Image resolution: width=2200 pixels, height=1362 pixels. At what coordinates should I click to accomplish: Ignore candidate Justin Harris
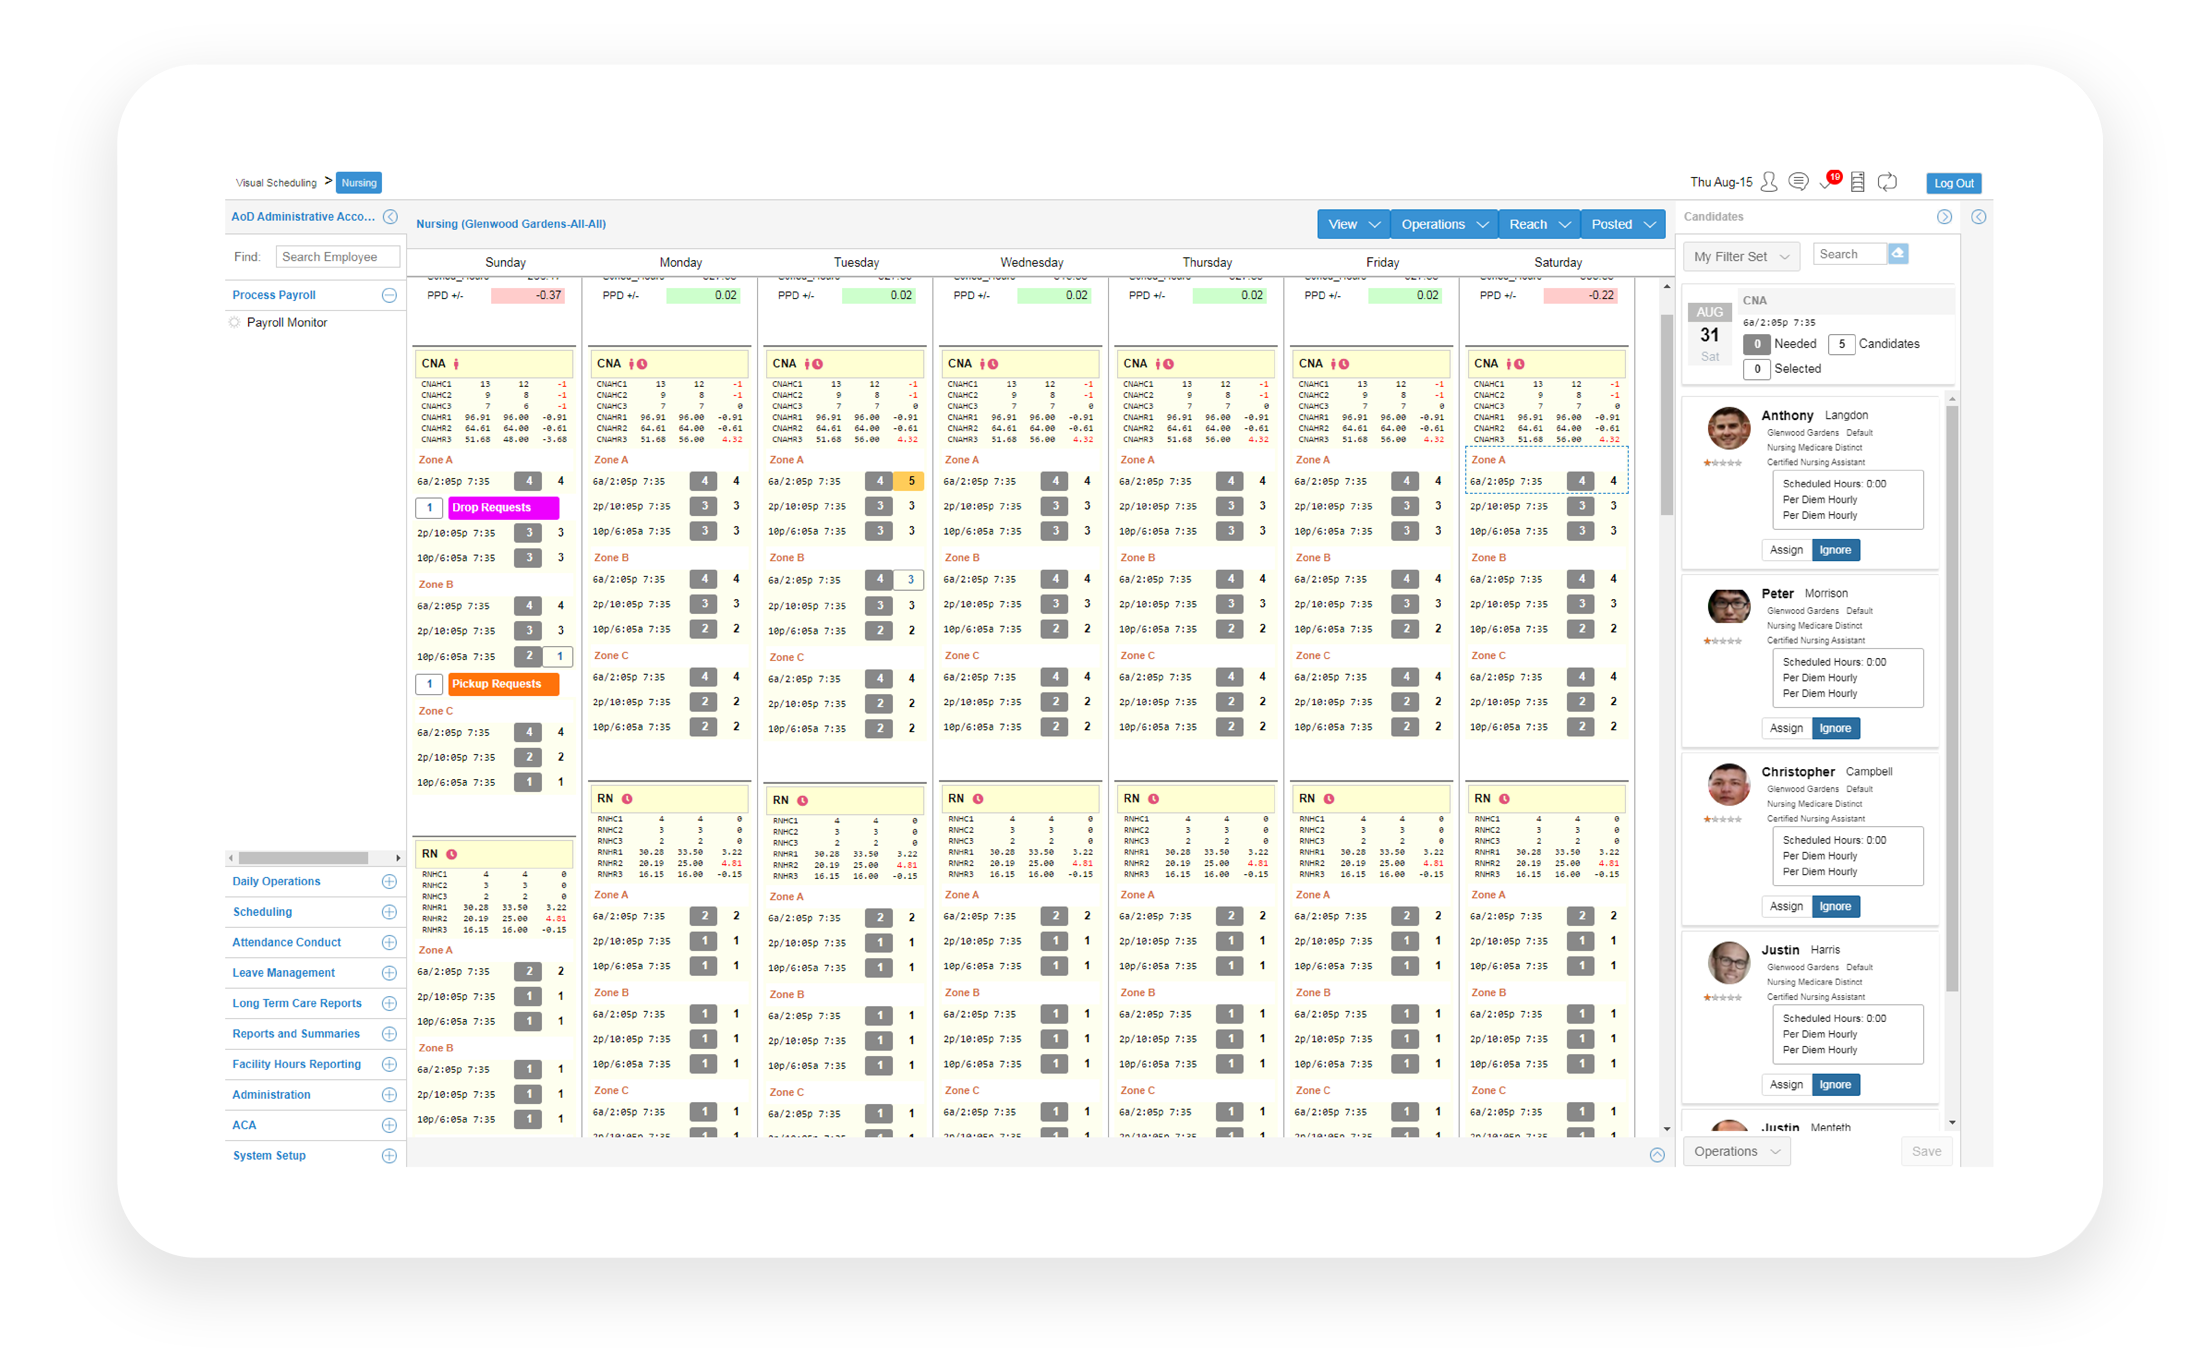coord(1836,1084)
